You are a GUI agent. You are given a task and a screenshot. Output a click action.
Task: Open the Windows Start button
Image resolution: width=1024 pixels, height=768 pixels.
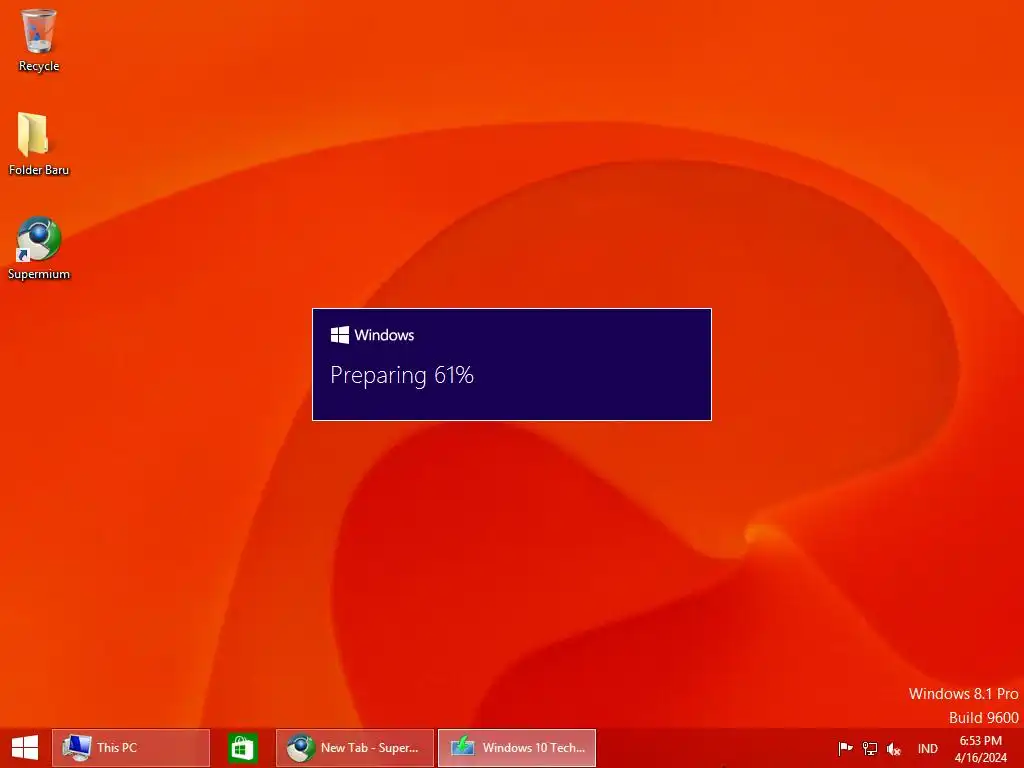[25, 748]
